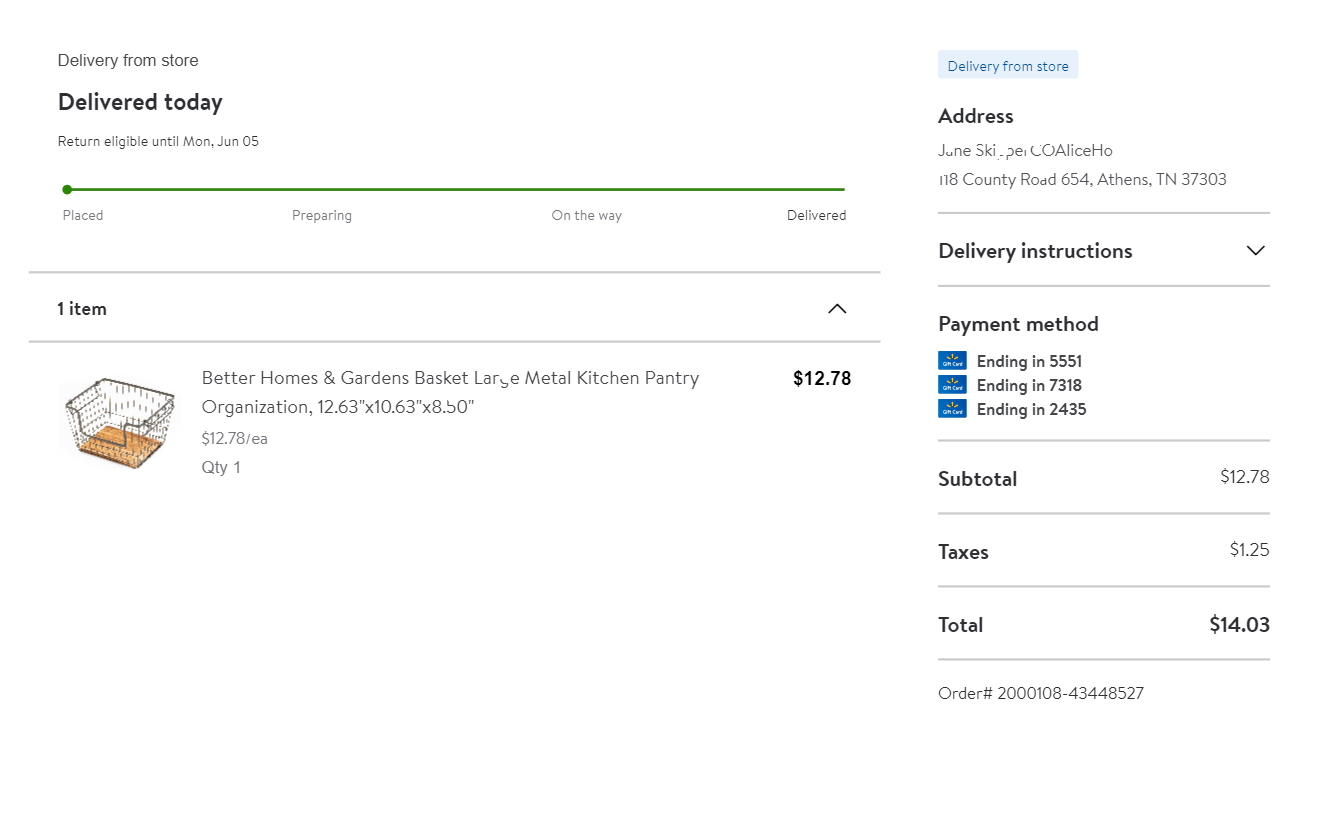Click the green delivery progress bar
The height and width of the screenshot is (834, 1328).
(456, 189)
